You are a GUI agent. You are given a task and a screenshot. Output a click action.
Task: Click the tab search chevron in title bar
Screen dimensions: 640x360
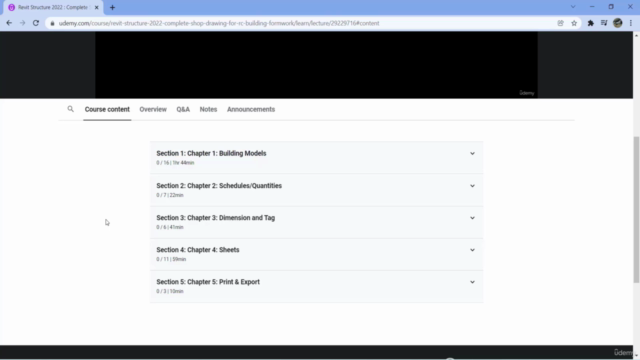click(573, 7)
